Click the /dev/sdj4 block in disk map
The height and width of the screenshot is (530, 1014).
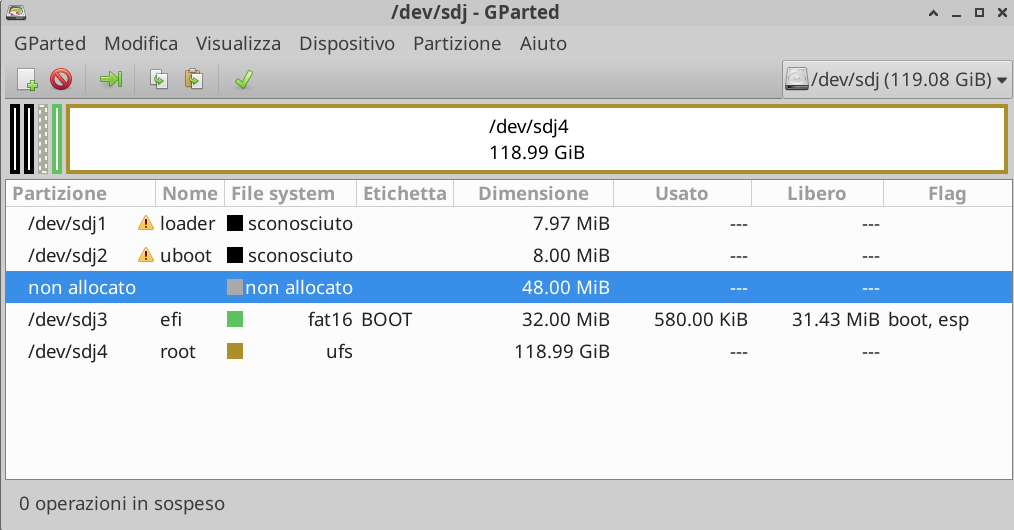(x=536, y=139)
